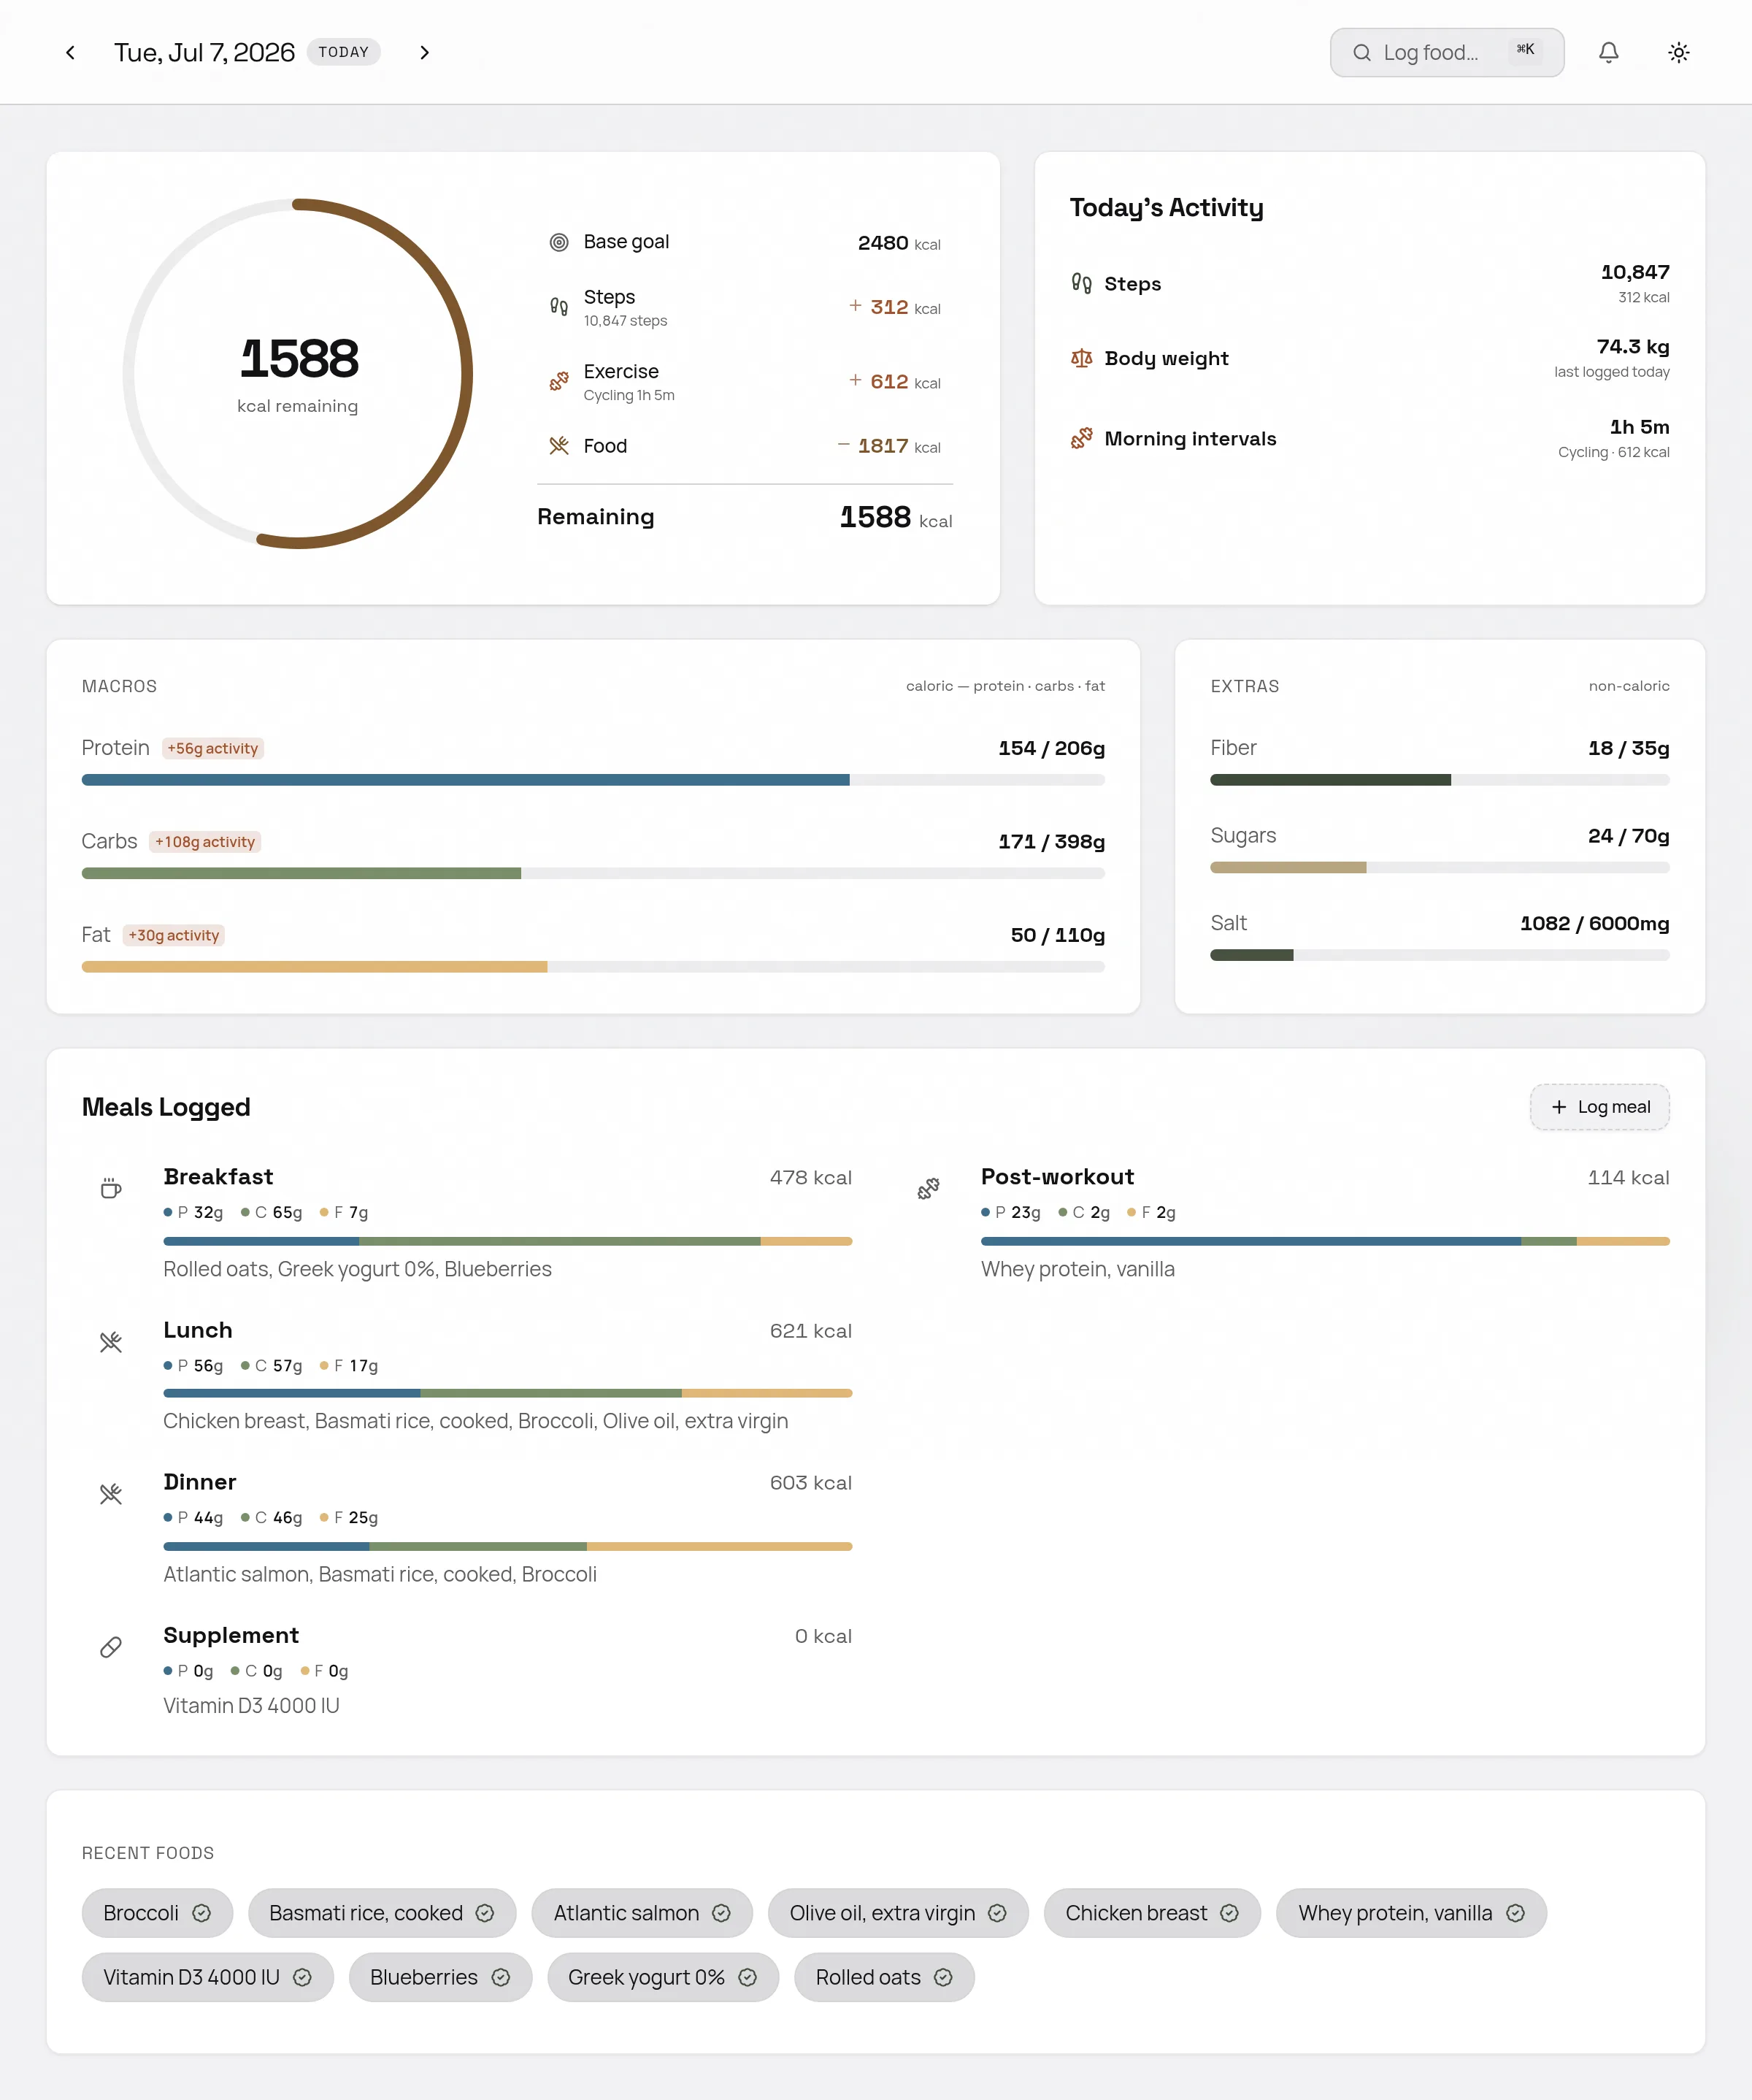Screen dimensions: 1752x2100
Task: Click the 621 kcal Lunch total
Action: click(810, 1331)
